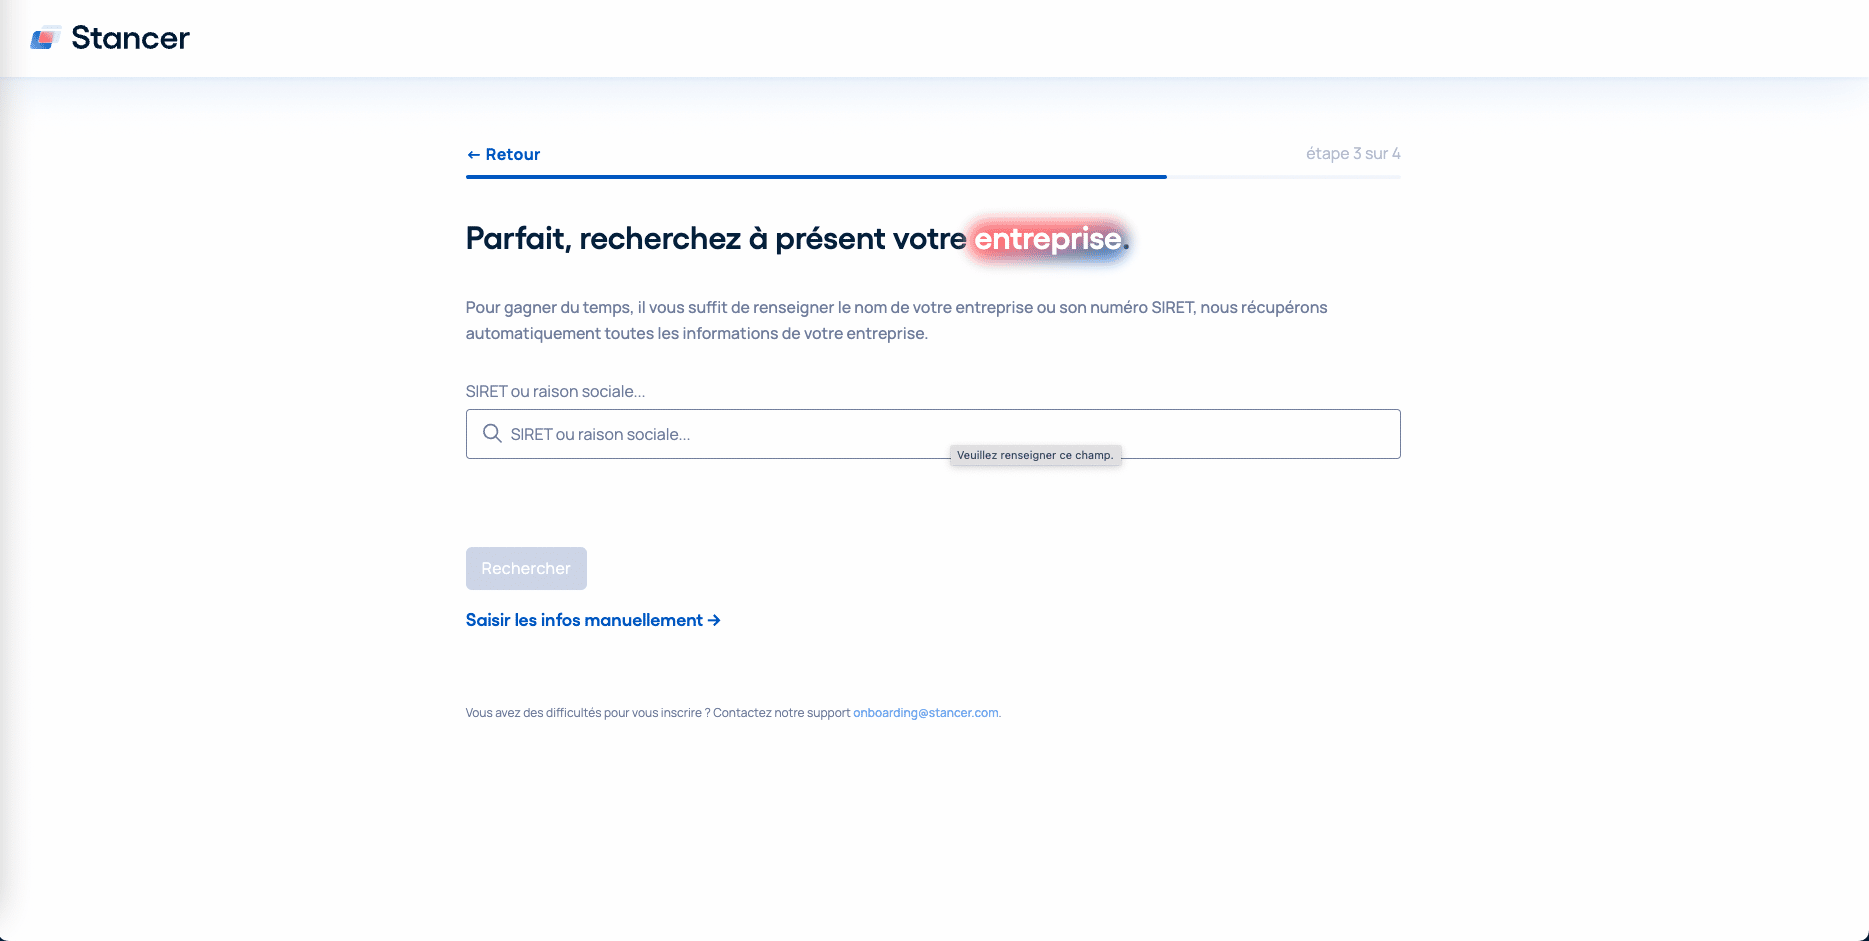Click the magnifying glass search icon
Screen dimensions: 1869x941
[492, 434]
